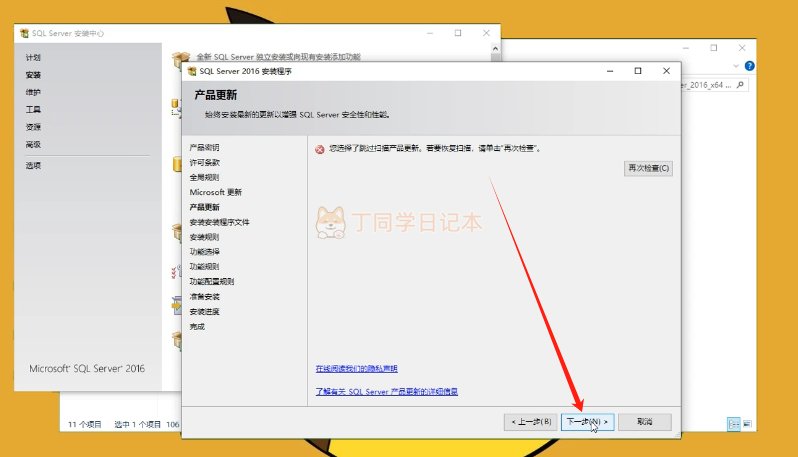Image resolution: width=798 pixels, height=457 pixels.
Task: Close the SQL Server 安装中心 window
Action: (486, 33)
